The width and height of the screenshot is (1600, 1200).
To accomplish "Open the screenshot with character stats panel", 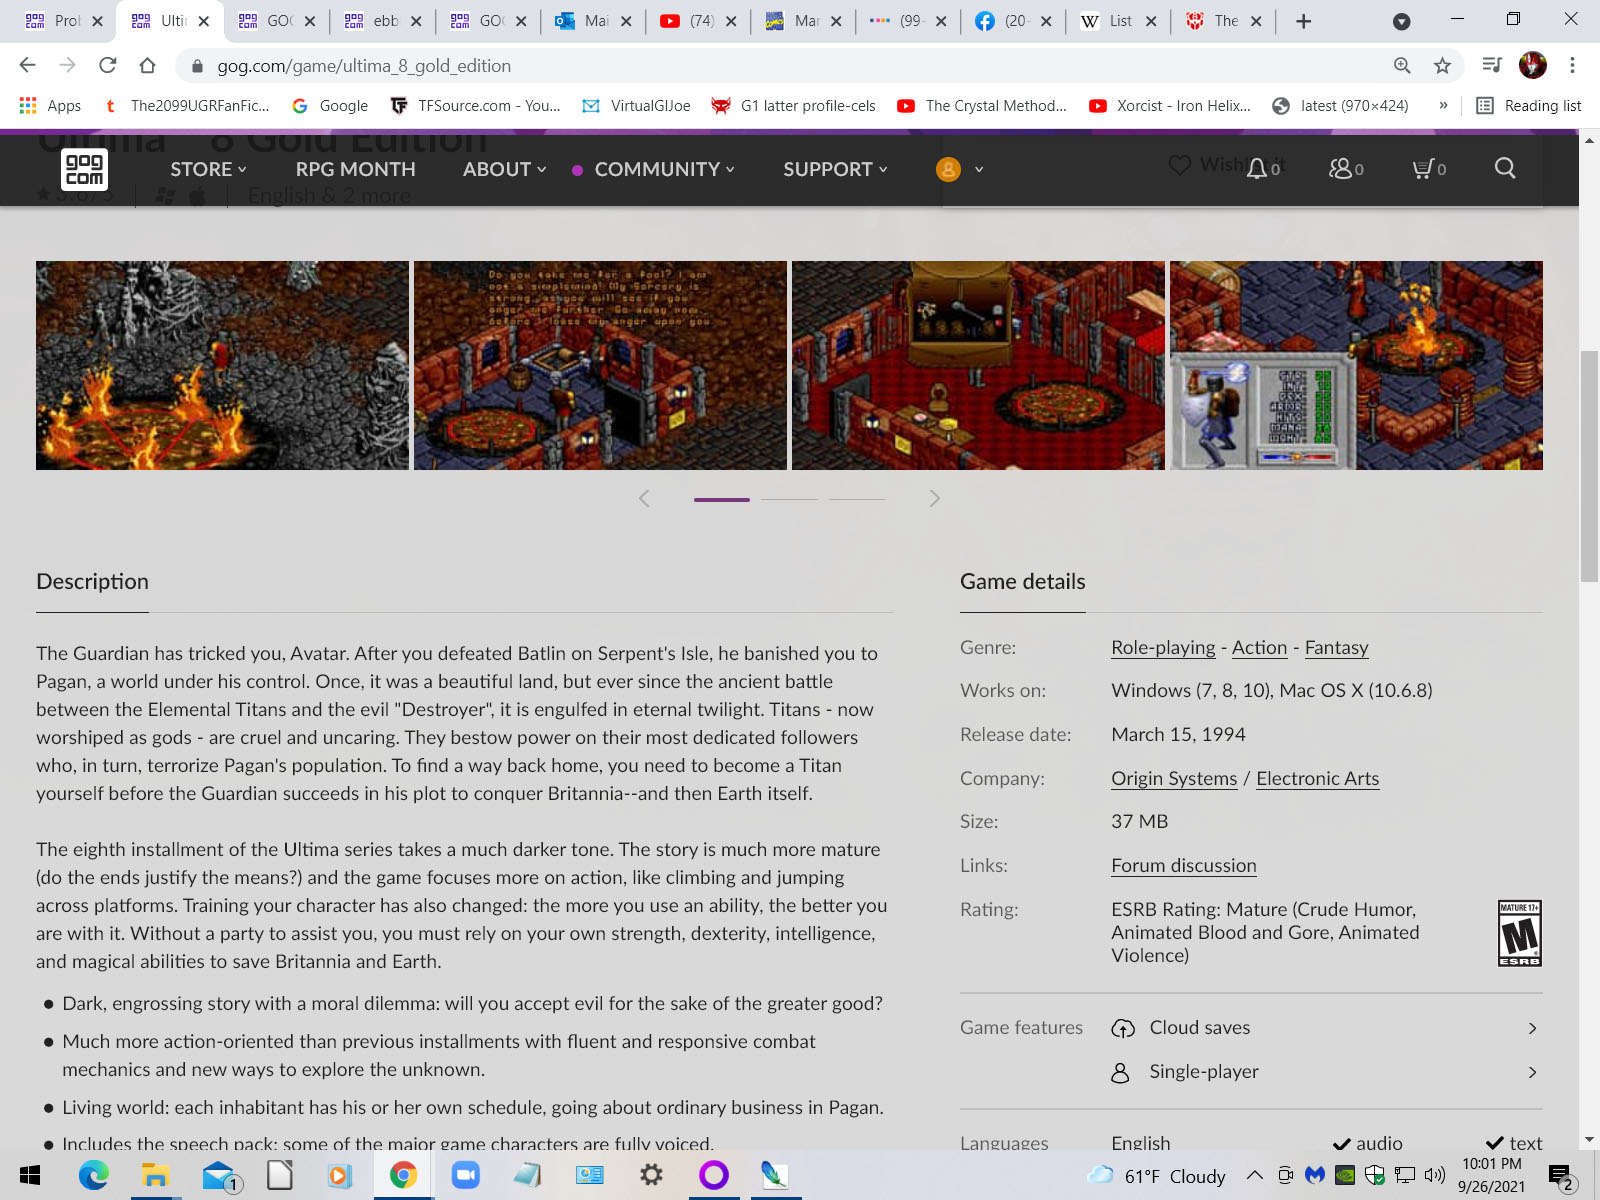I will click(1356, 365).
